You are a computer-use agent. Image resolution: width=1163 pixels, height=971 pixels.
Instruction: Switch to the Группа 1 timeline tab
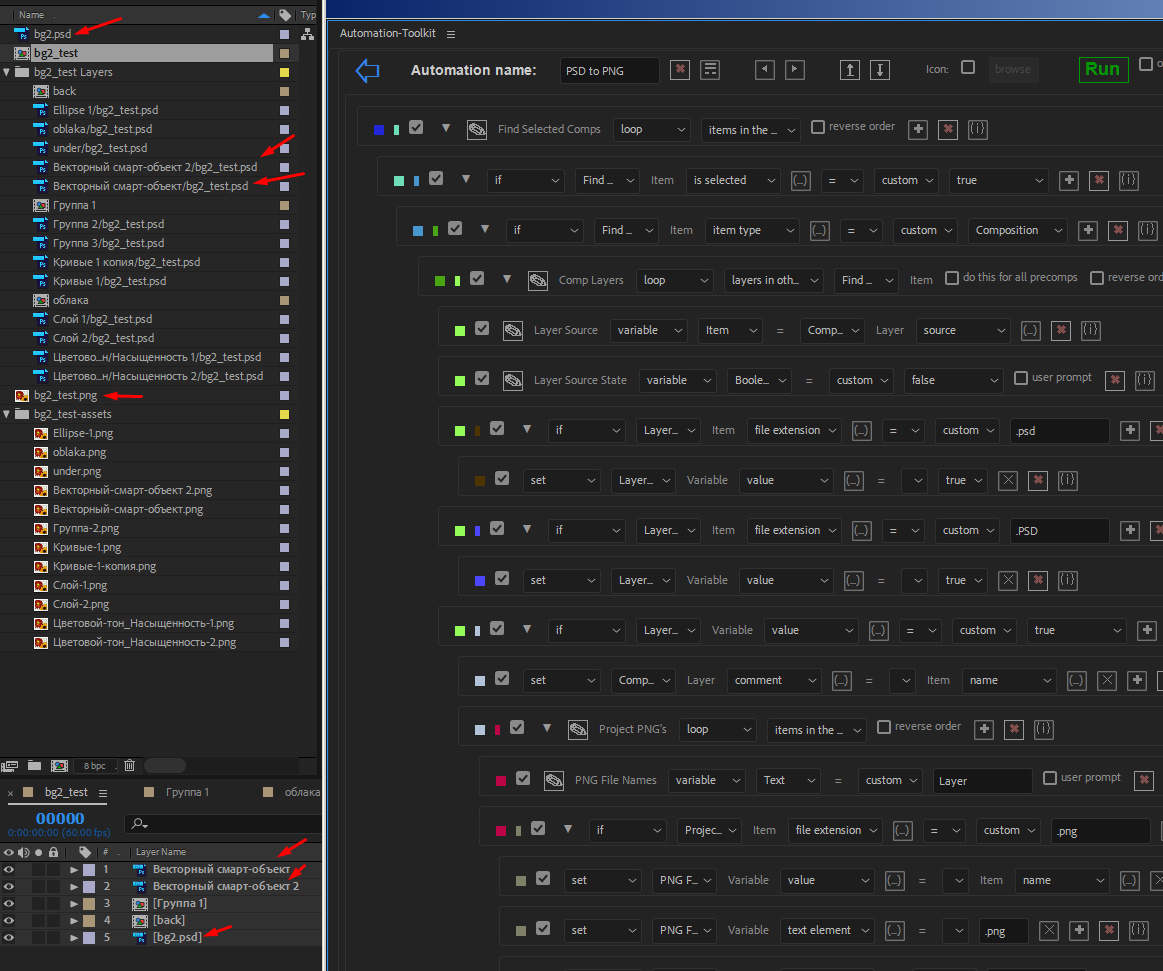[x=187, y=792]
